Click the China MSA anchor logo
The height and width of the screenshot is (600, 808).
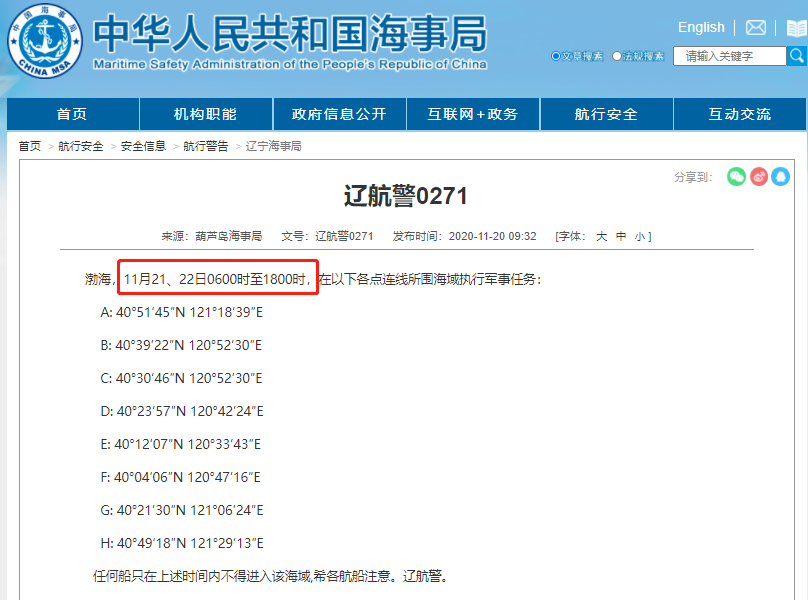tap(45, 41)
